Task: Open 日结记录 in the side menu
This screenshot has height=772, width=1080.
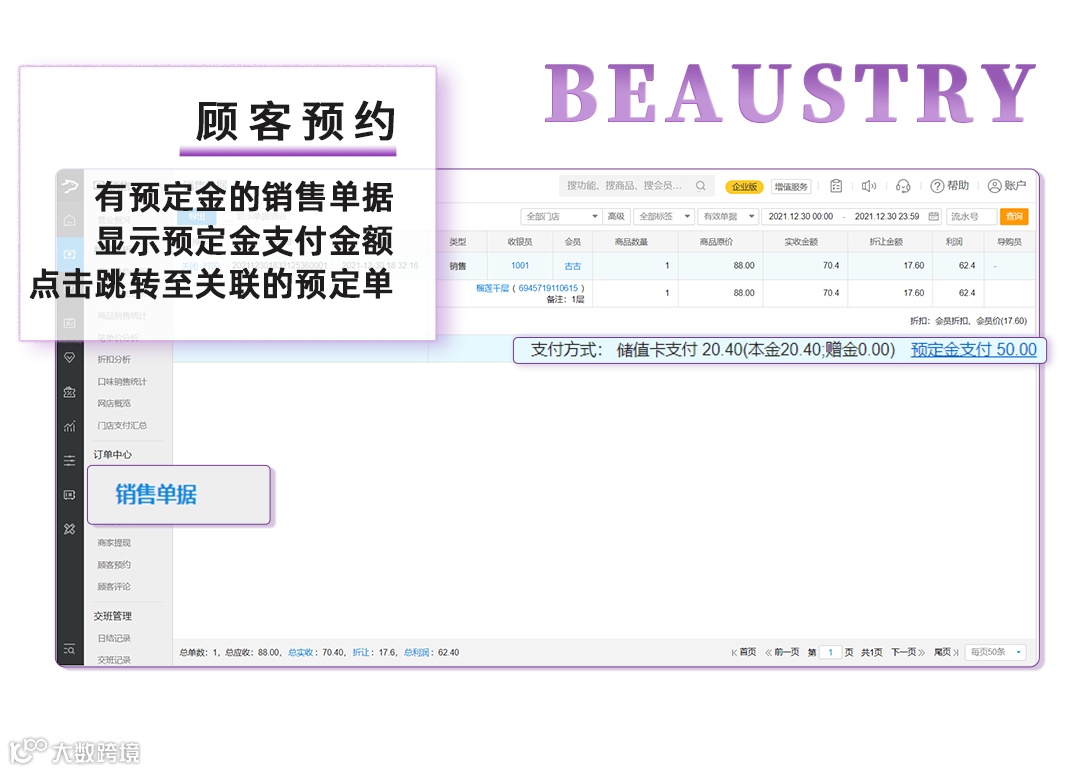Action: tap(114, 638)
